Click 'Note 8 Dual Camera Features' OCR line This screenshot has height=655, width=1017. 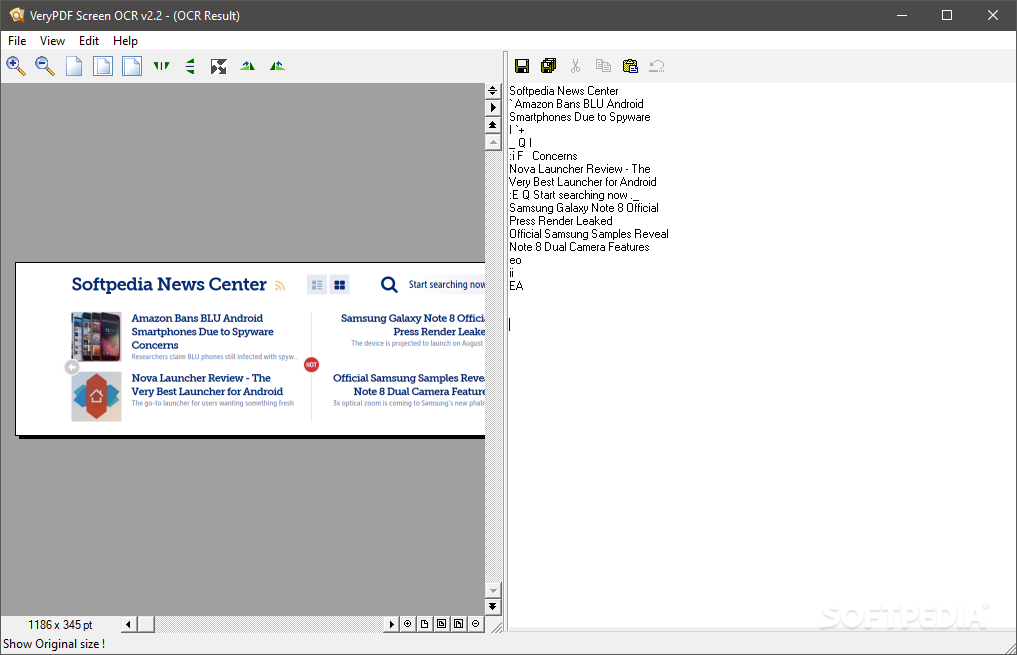(x=579, y=246)
